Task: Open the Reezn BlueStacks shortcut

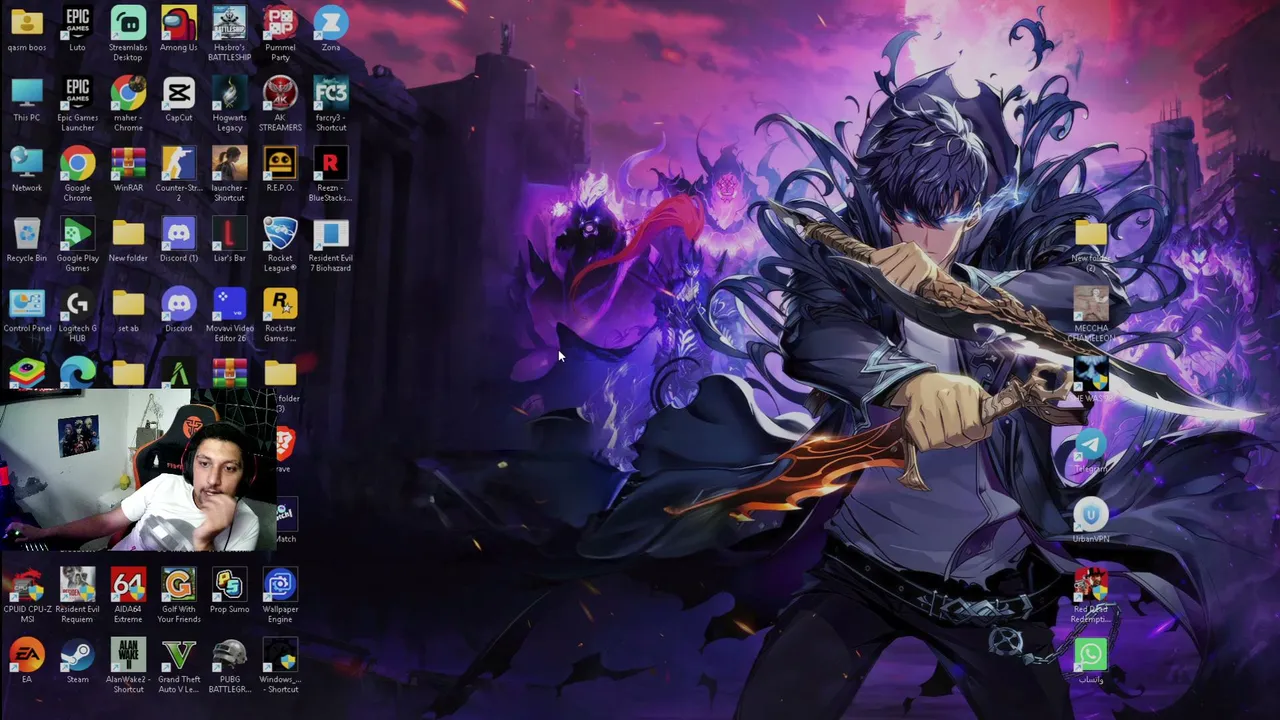Action: tap(331, 174)
